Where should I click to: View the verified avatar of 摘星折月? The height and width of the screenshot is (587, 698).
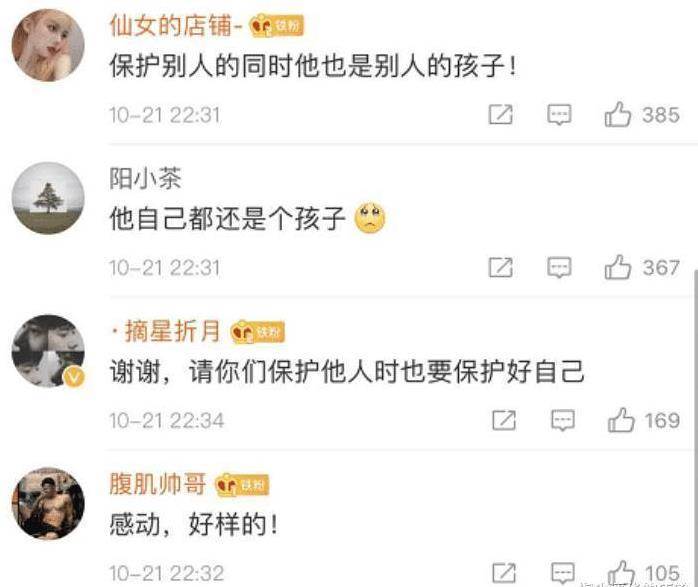tap(48, 351)
